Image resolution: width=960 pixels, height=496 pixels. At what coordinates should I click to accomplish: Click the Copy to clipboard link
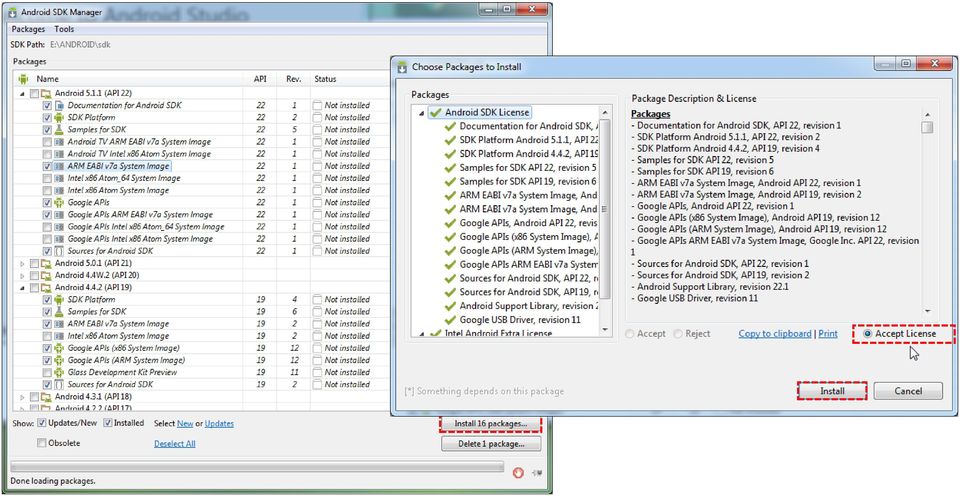[774, 334]
